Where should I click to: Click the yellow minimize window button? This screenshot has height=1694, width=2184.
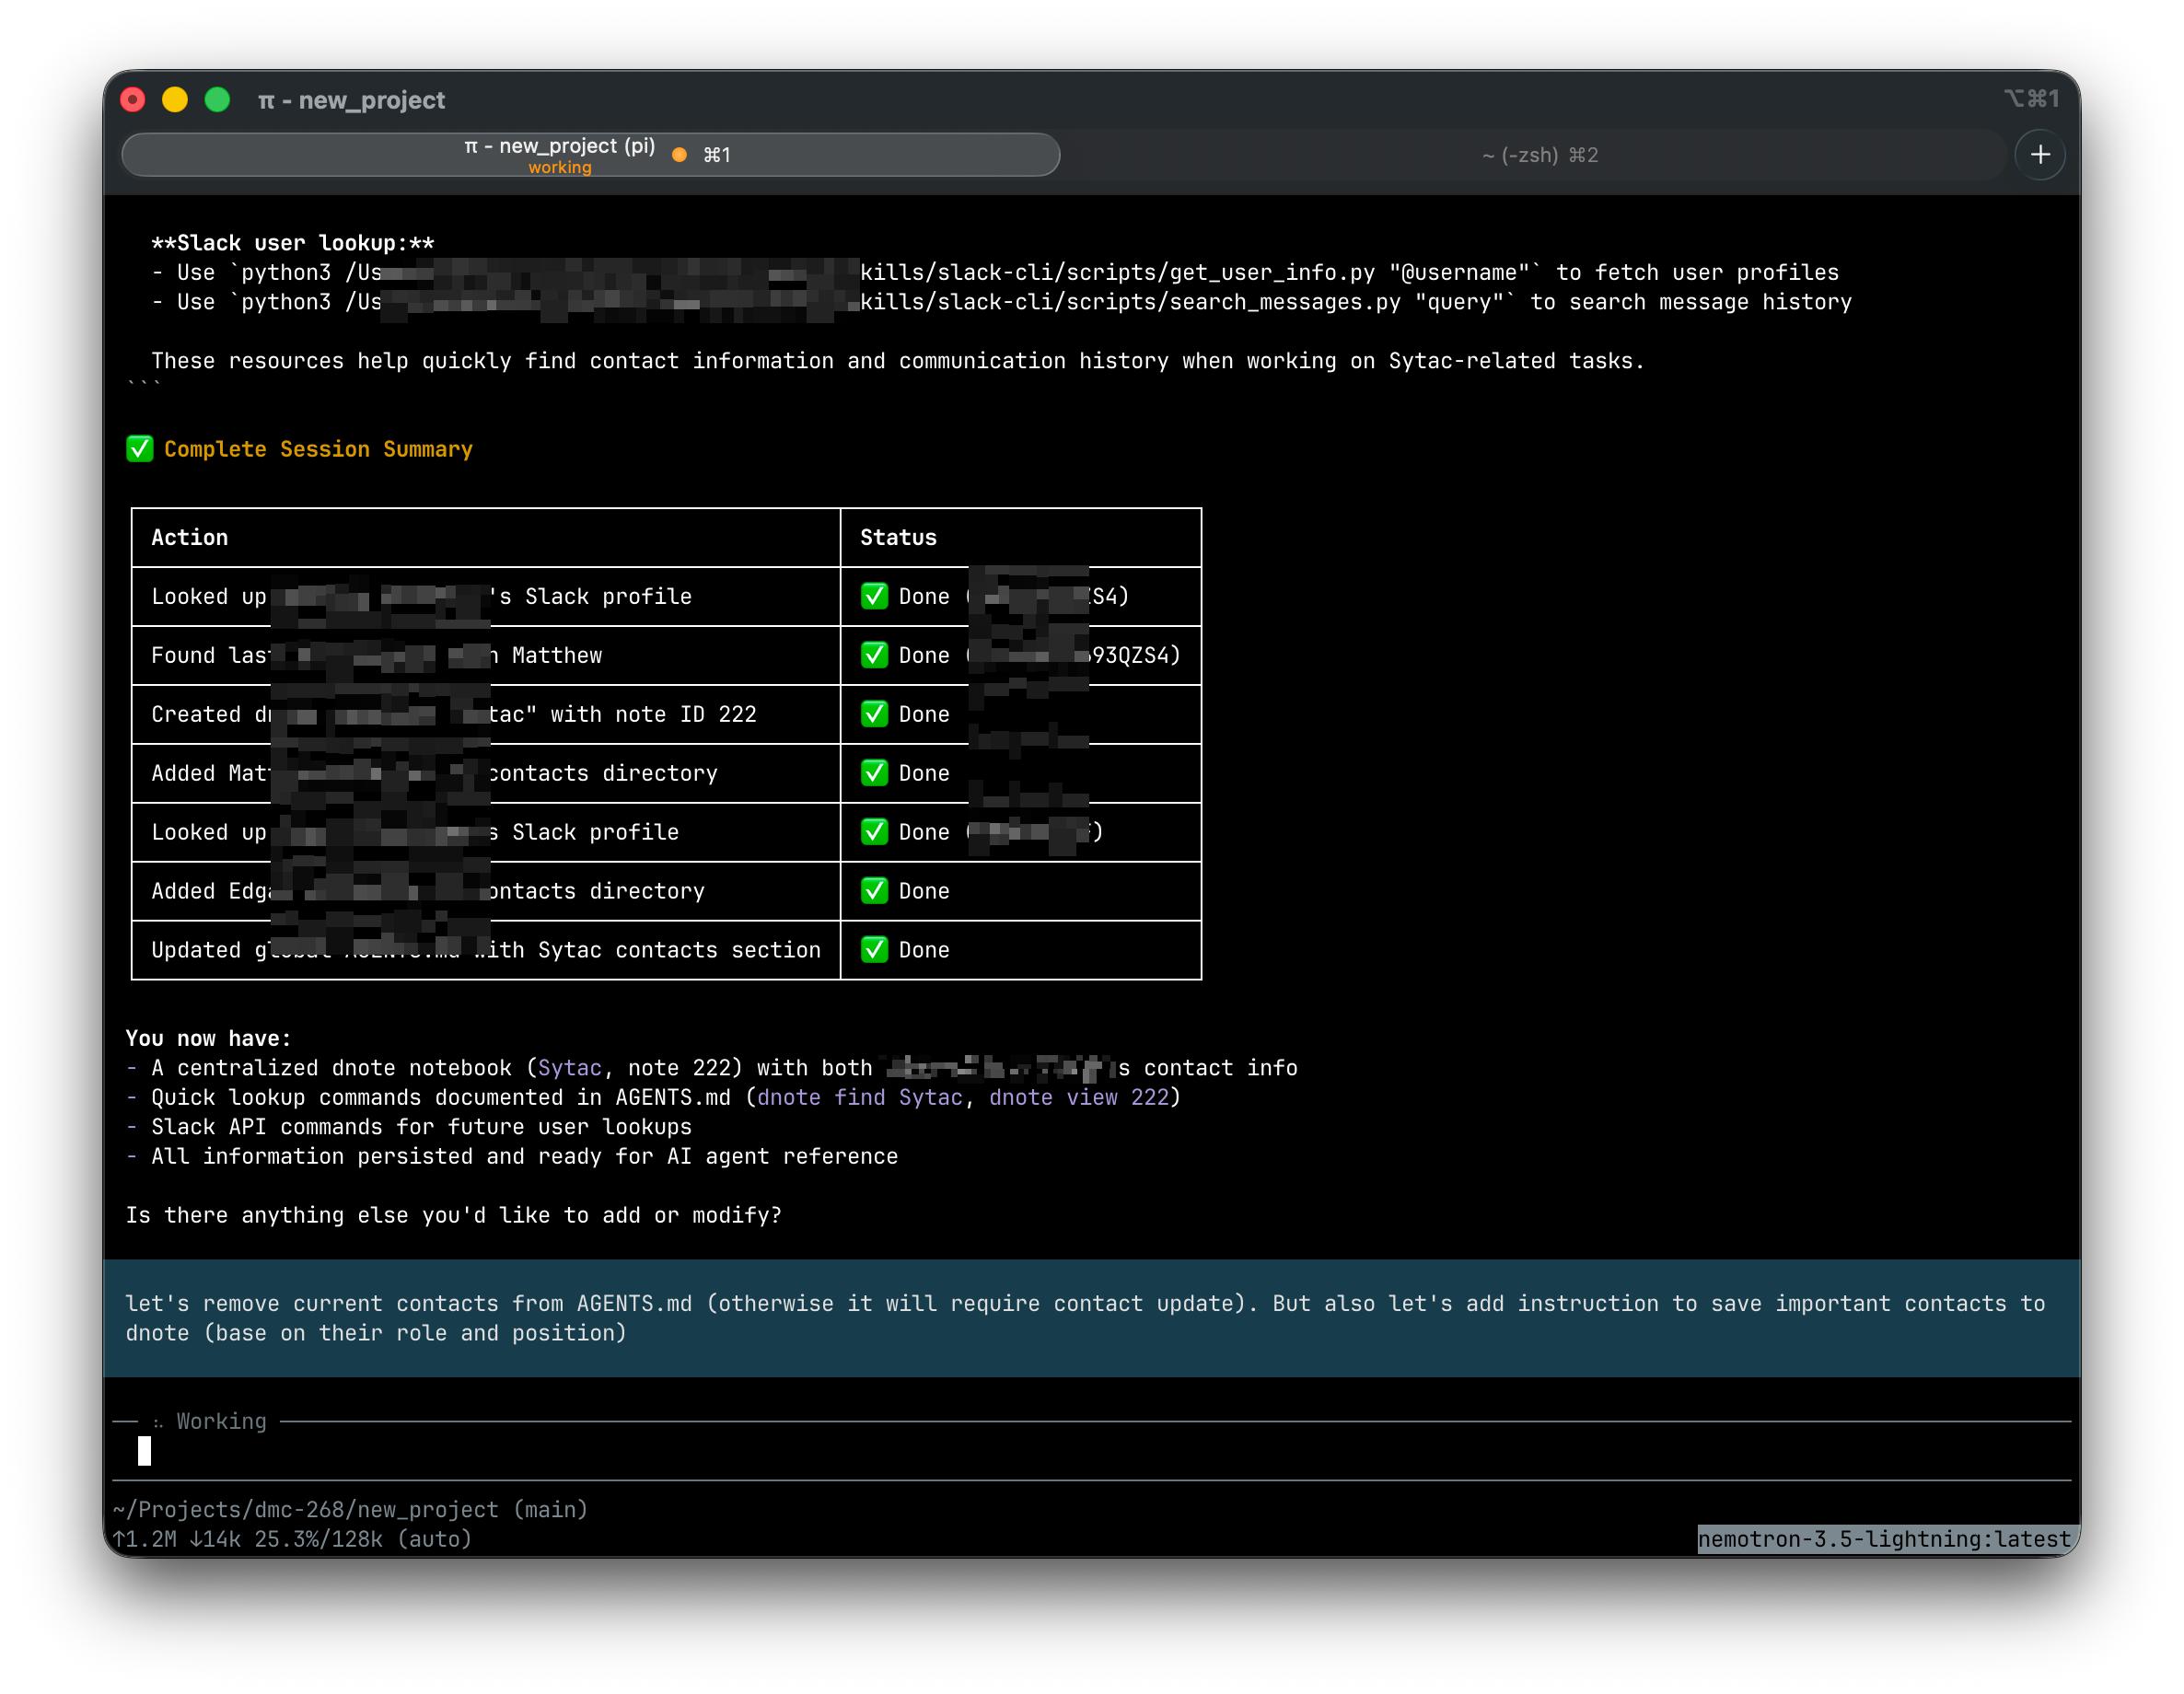pos(175,100)
